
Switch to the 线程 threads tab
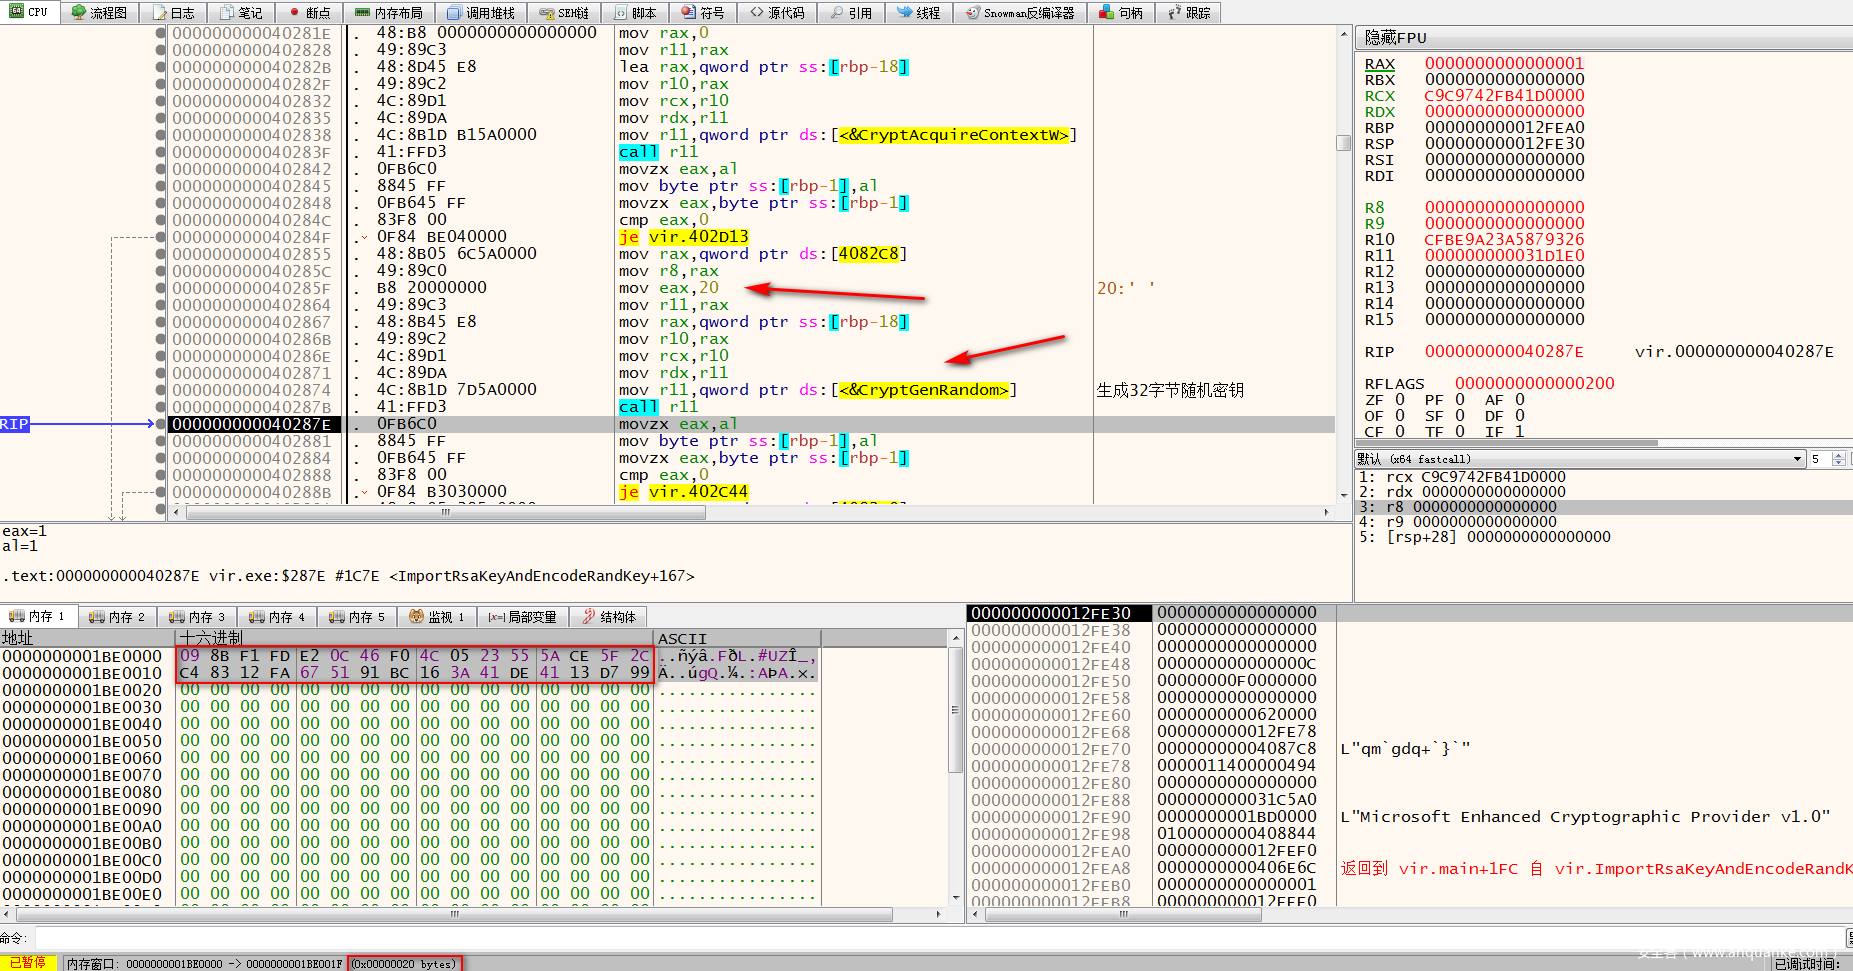click(x=918, y=13)
